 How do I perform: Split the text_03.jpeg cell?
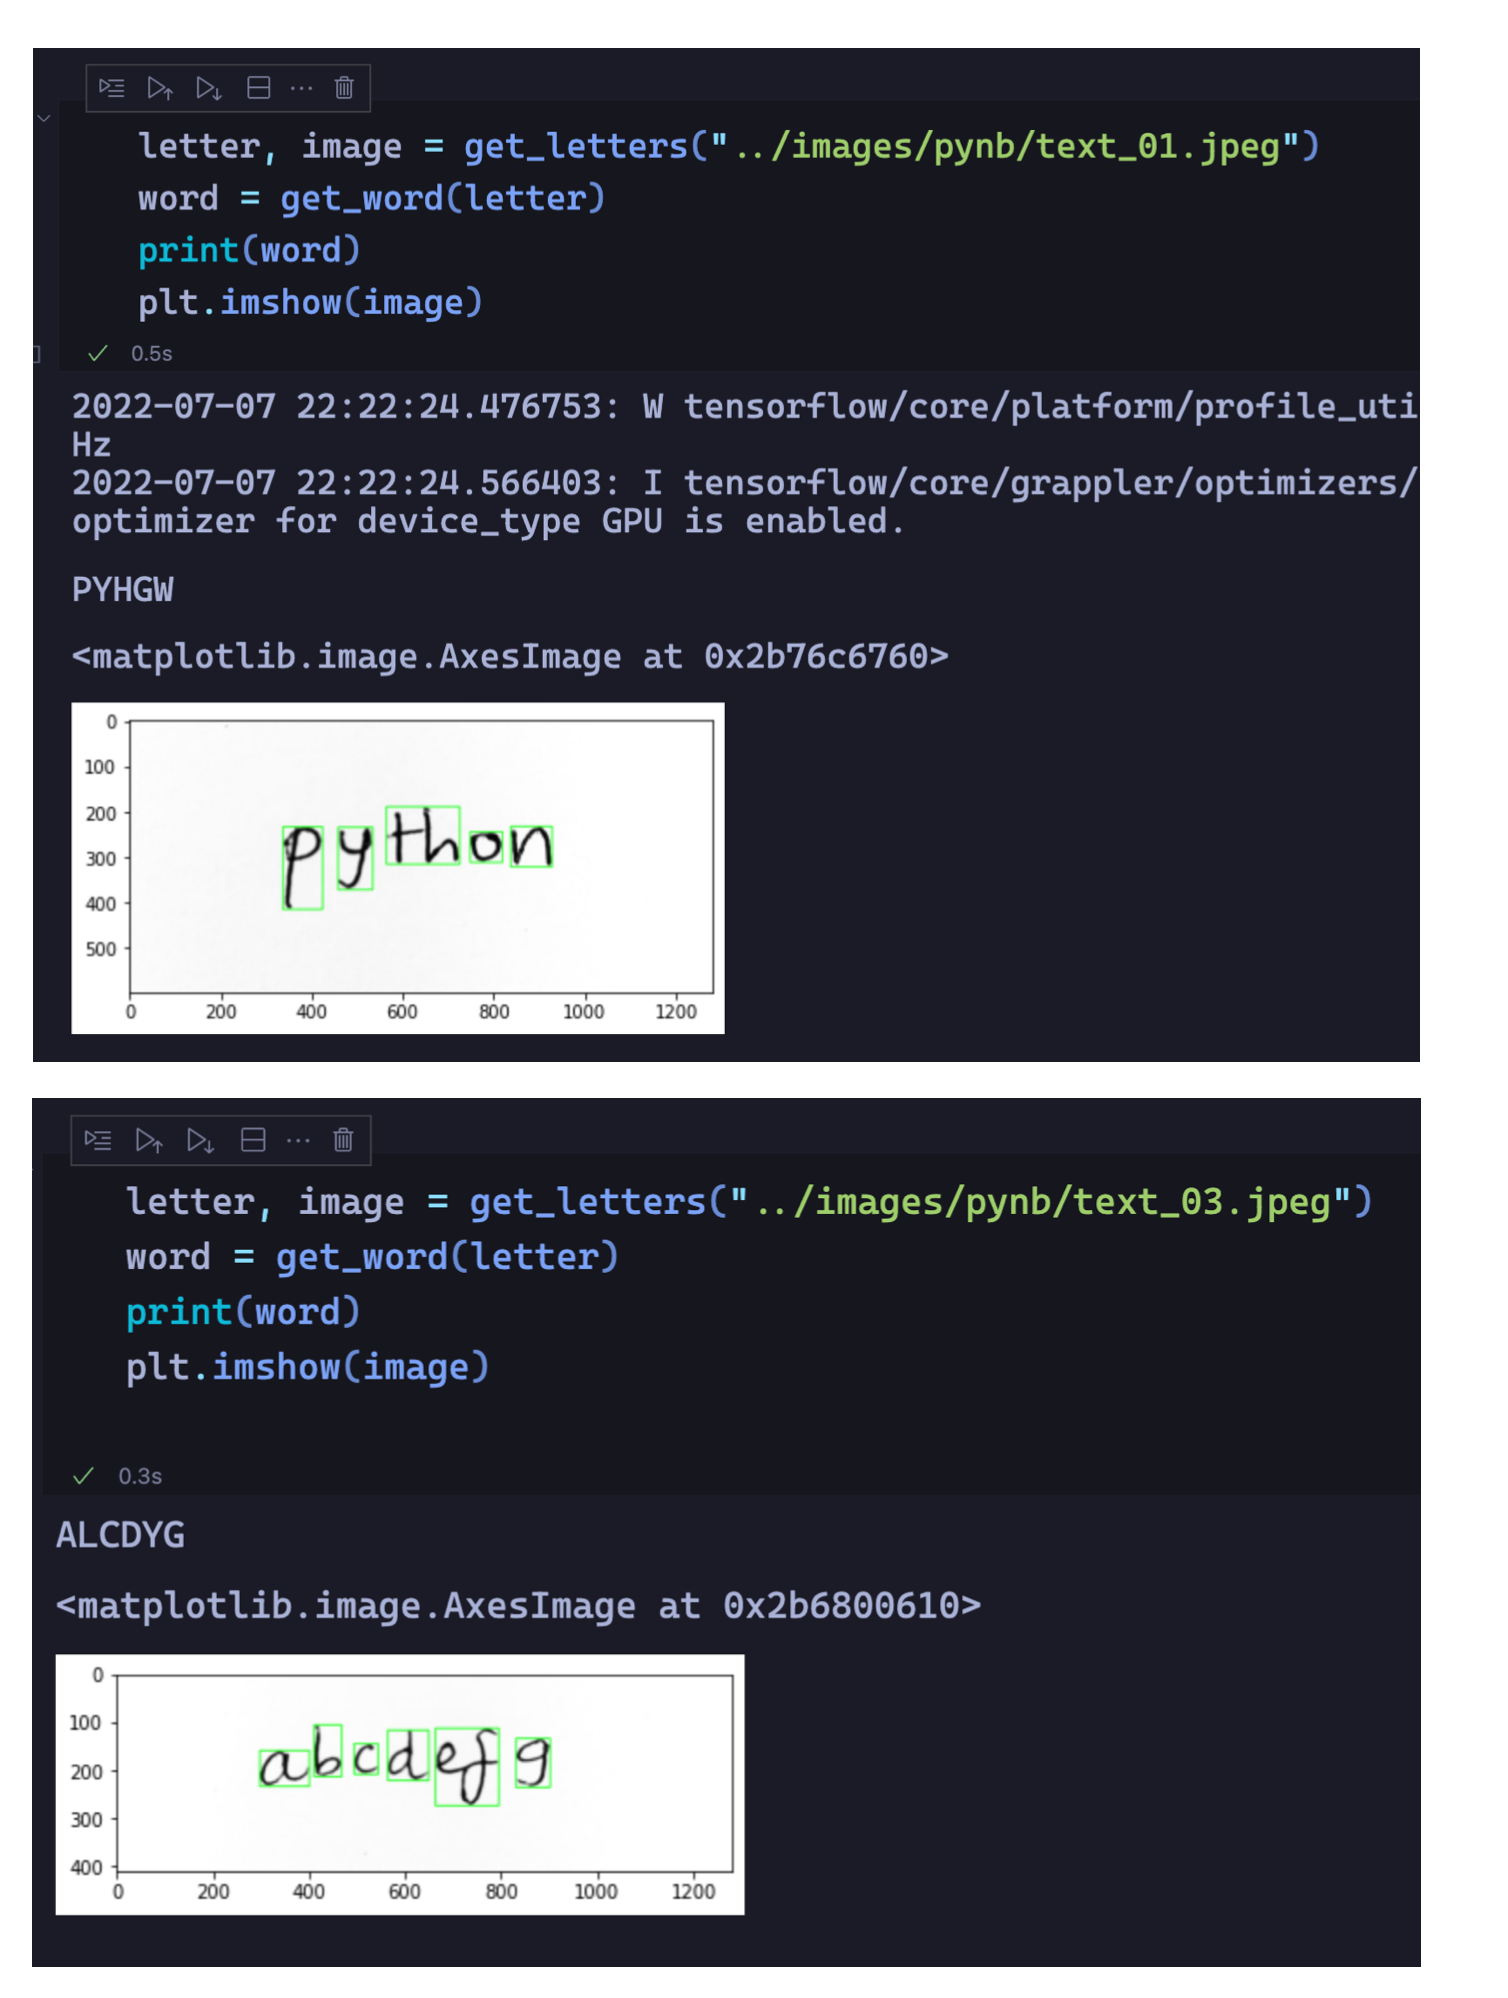coord(253,1140)
